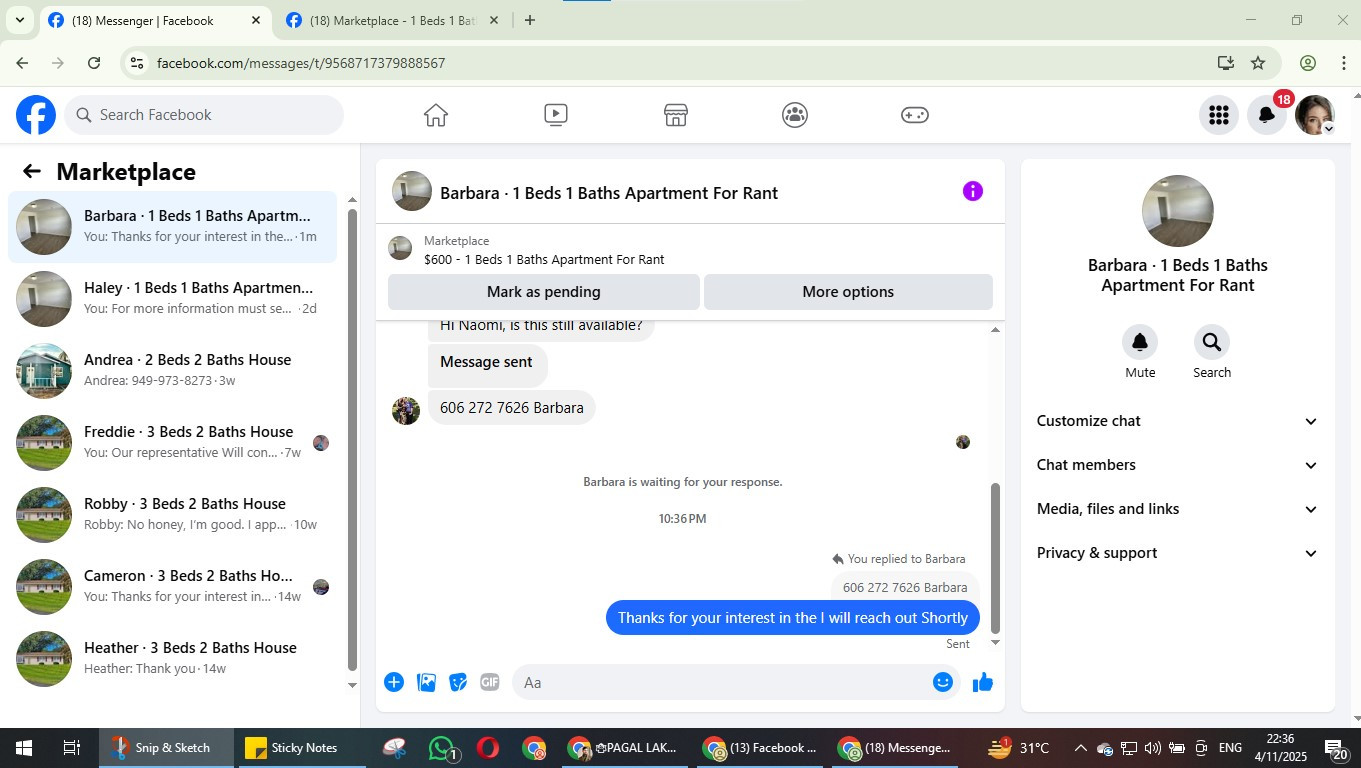Open the Windows Start menu
Screen dimensions: 1361x768
pos(23,748)
